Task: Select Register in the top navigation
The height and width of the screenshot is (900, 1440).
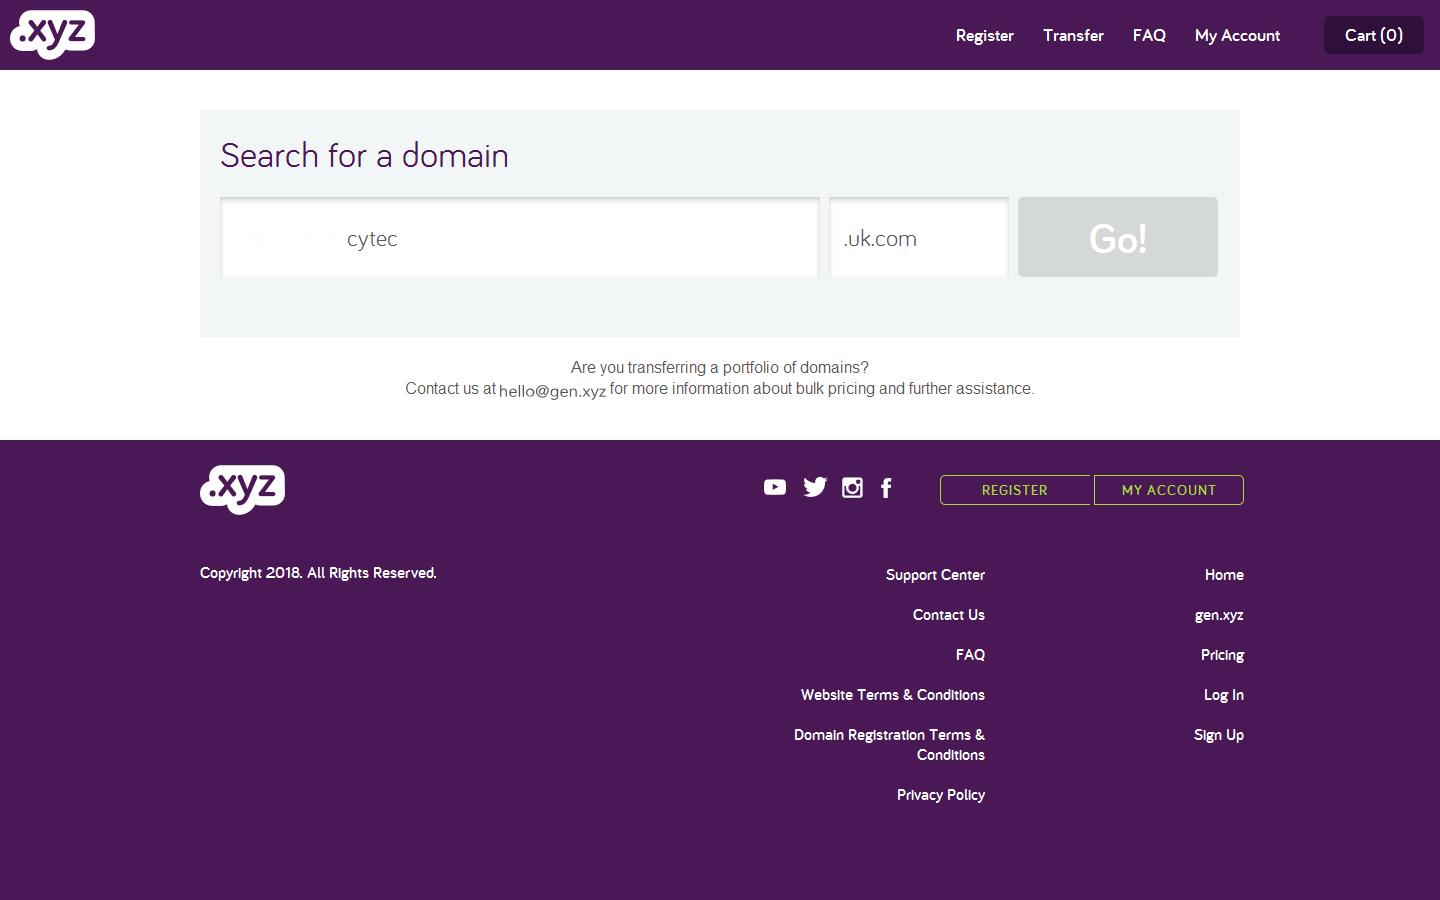Action: (984, 35)
